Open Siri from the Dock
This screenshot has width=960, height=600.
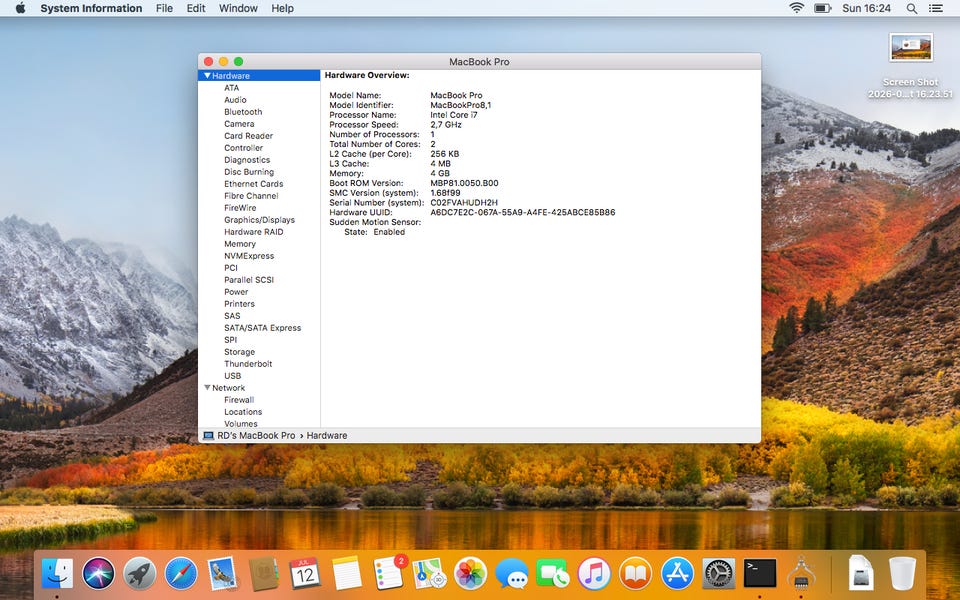pos(98,574)
